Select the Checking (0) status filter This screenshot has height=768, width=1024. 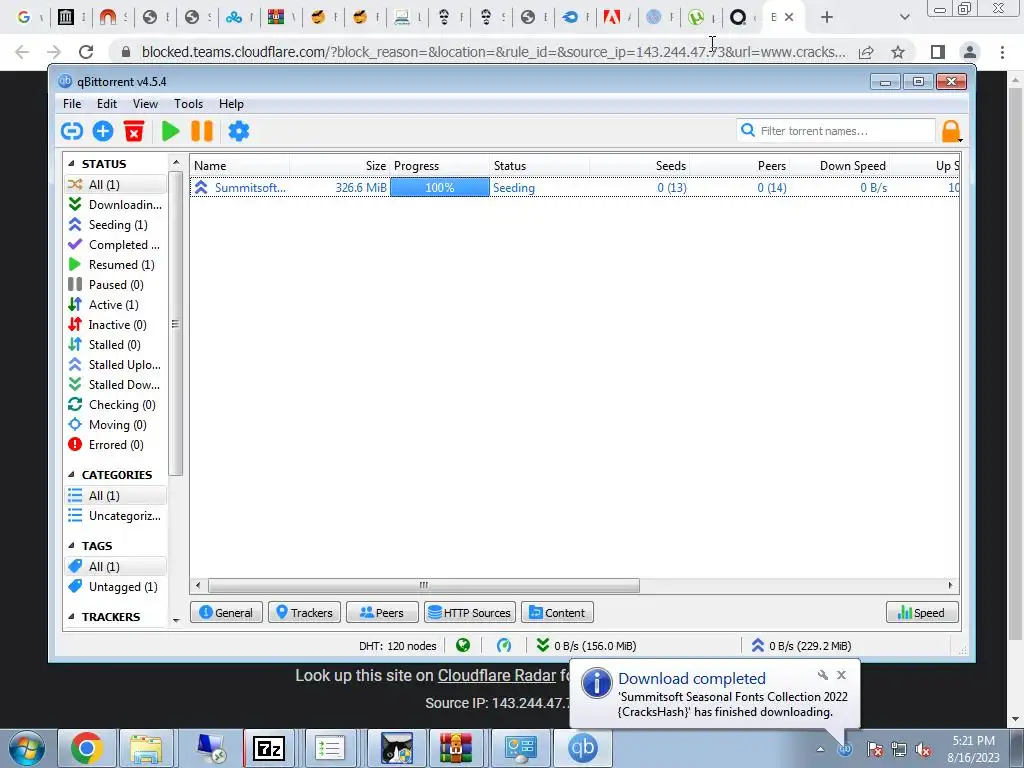point(116,405)
